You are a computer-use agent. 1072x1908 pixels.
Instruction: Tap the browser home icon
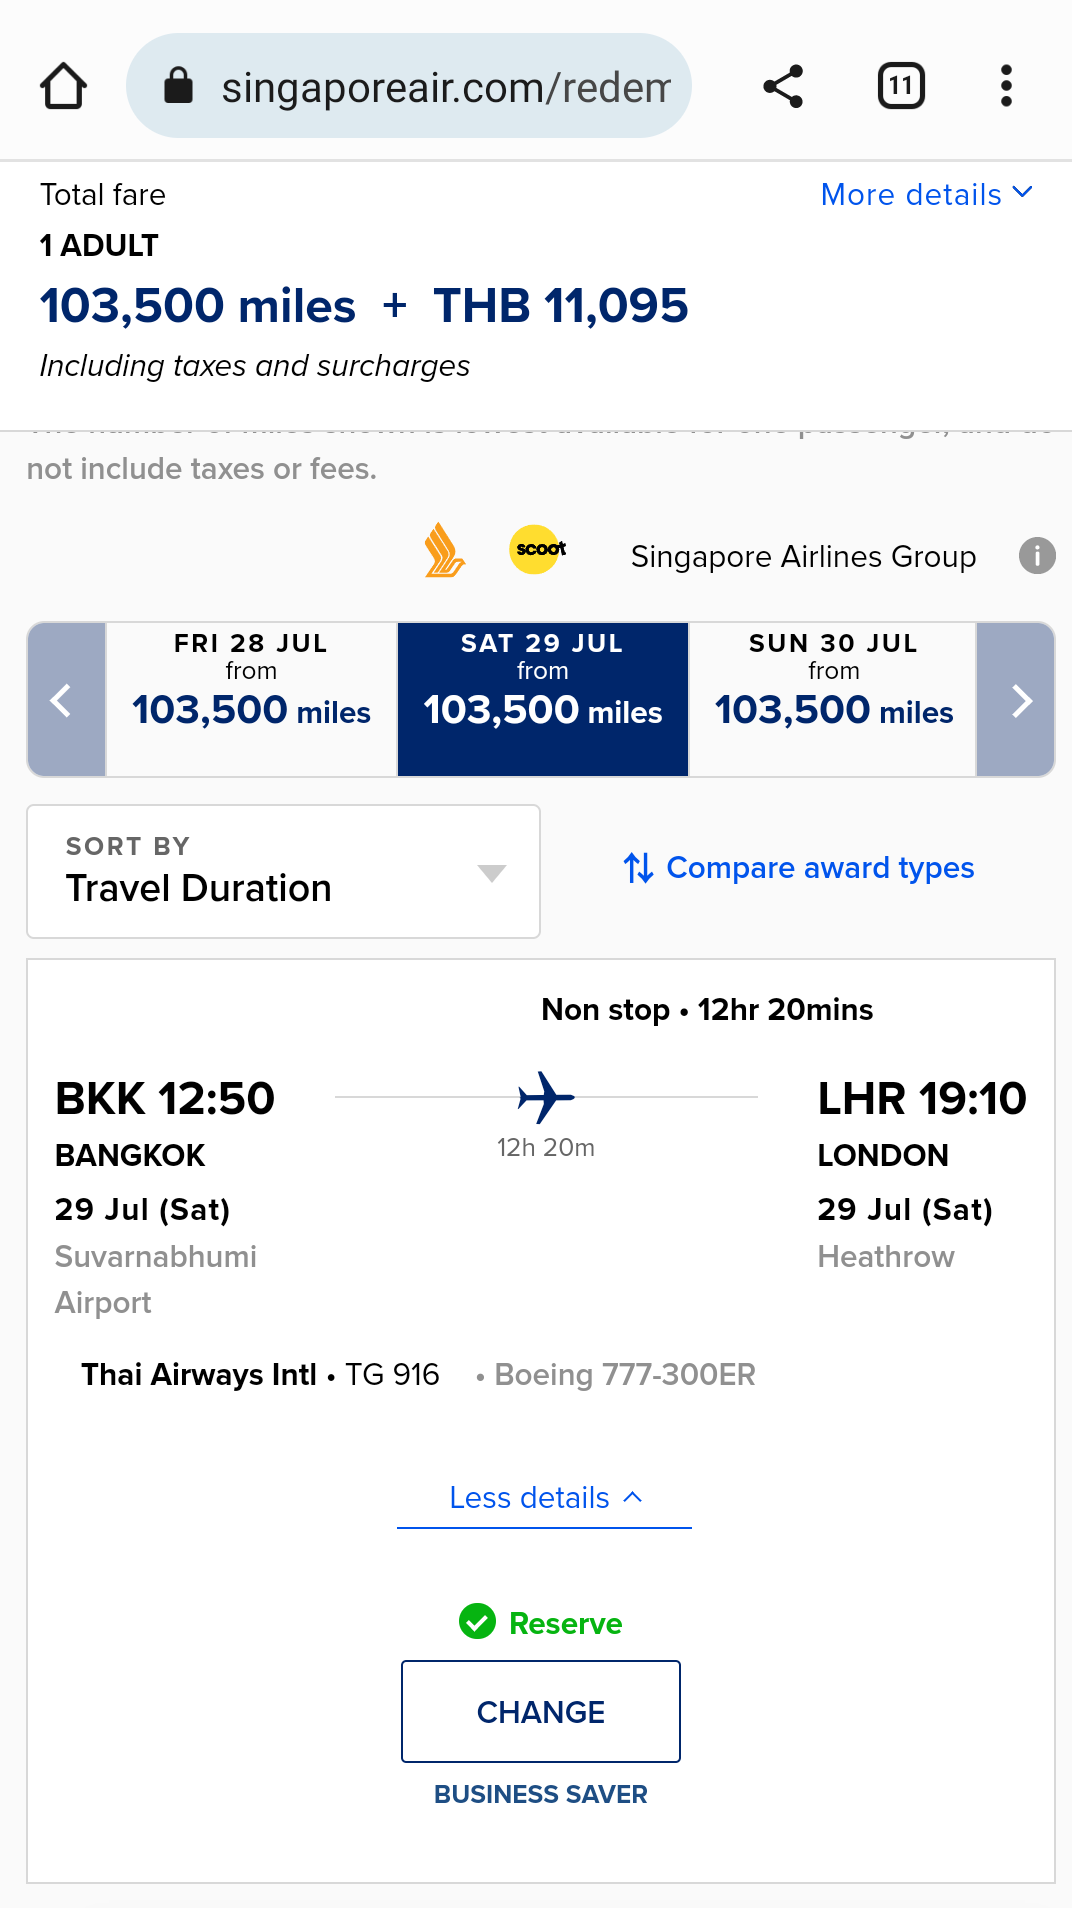point(63,86)
